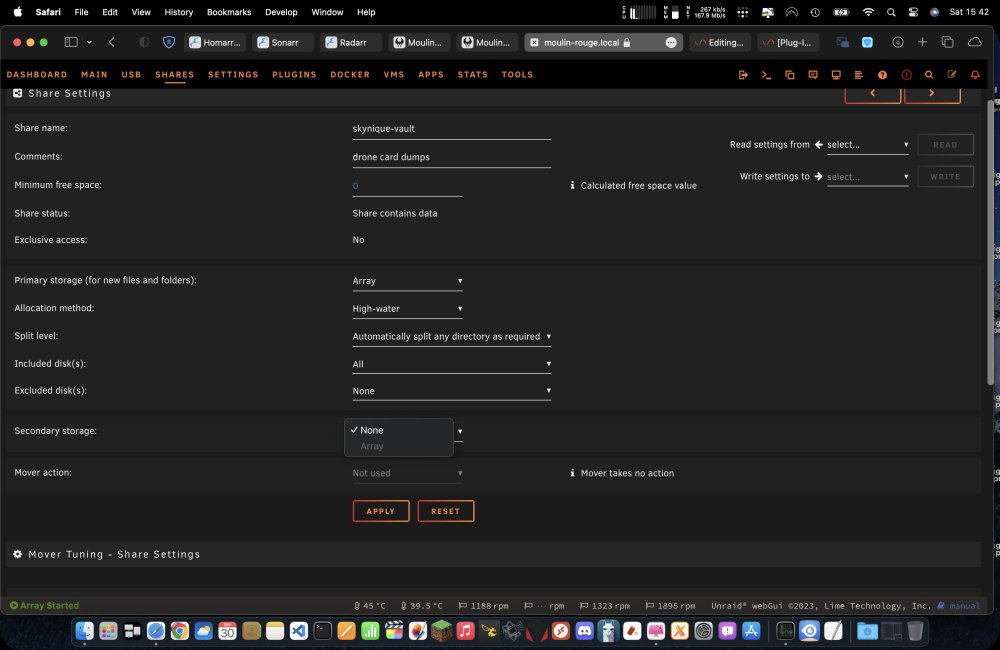Open Minecraft from the Dock
The width and height of the screenshot is (1000, 650).
(441, 631)
